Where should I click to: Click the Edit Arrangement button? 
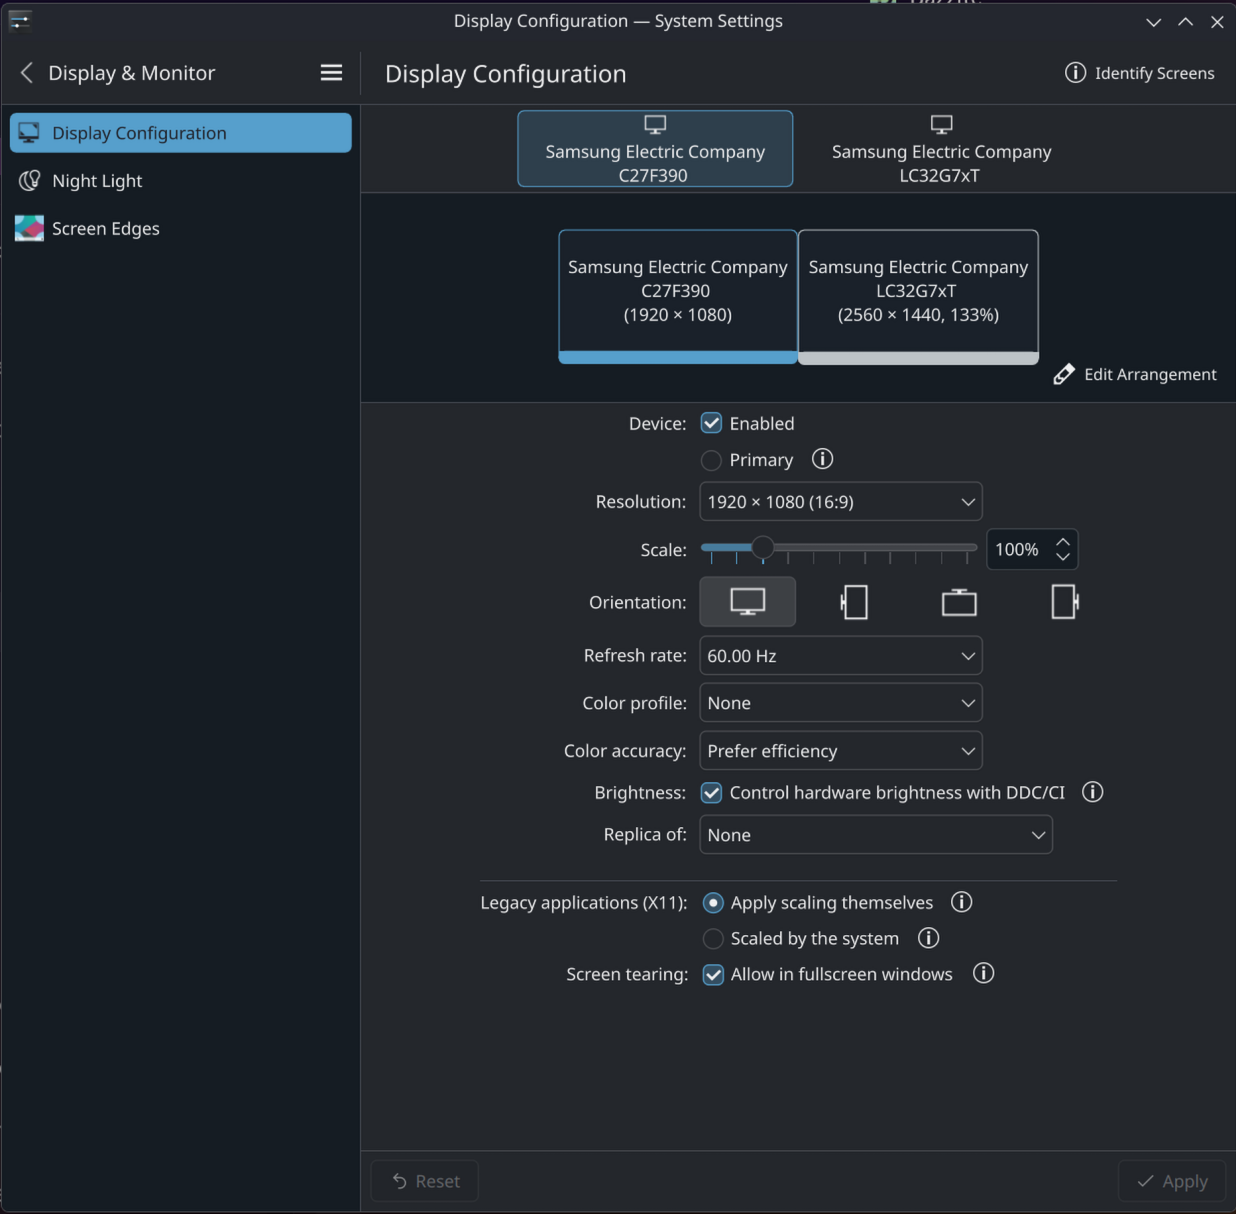coord(1135,374)
